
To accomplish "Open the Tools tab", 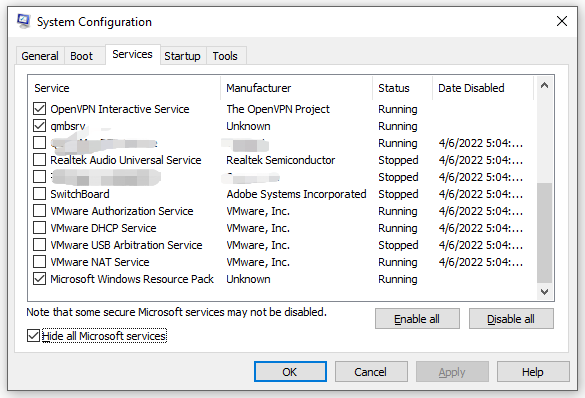I will (225, 56).
